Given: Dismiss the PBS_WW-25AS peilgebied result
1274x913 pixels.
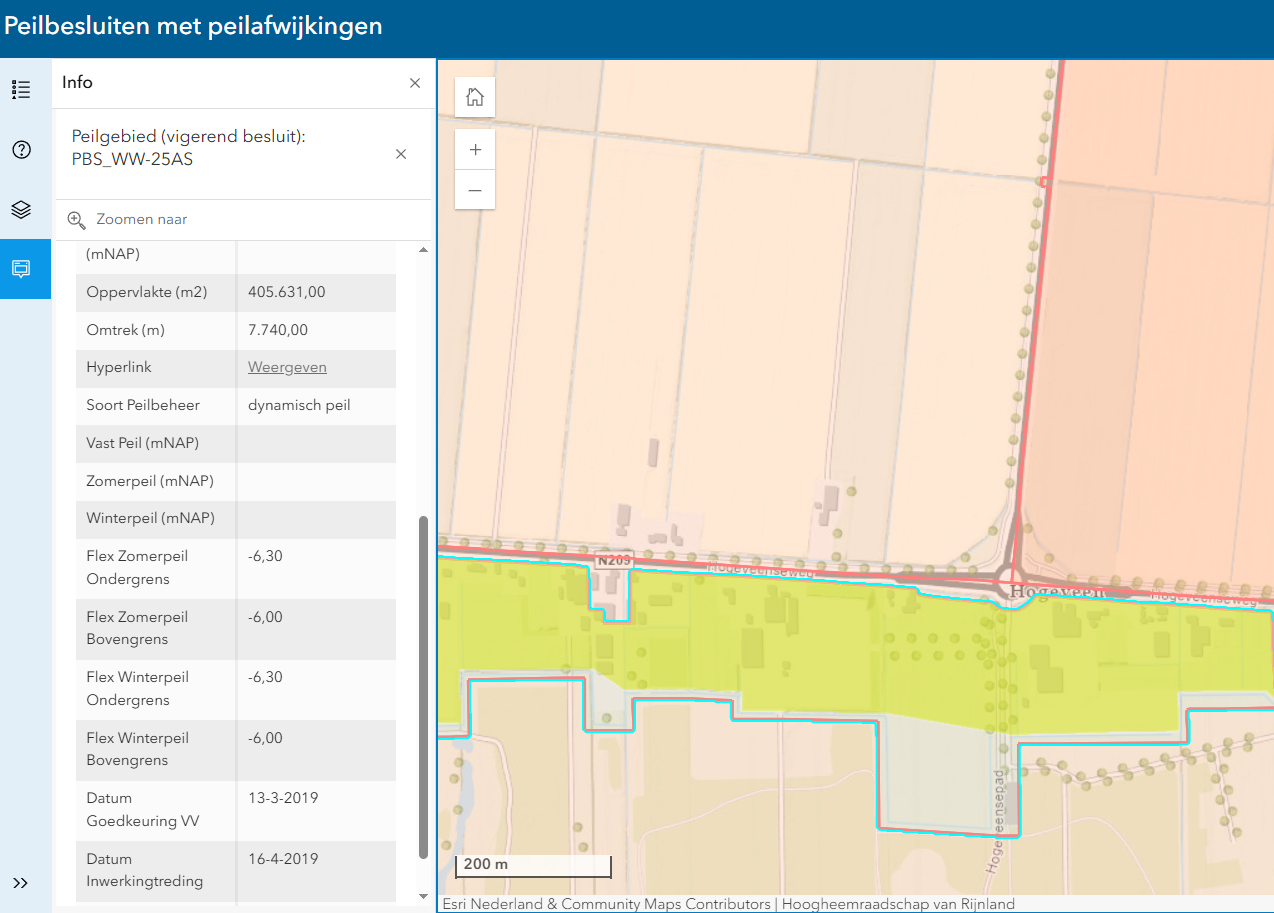Looking at the screenshot, I should (x=401, y=154).
